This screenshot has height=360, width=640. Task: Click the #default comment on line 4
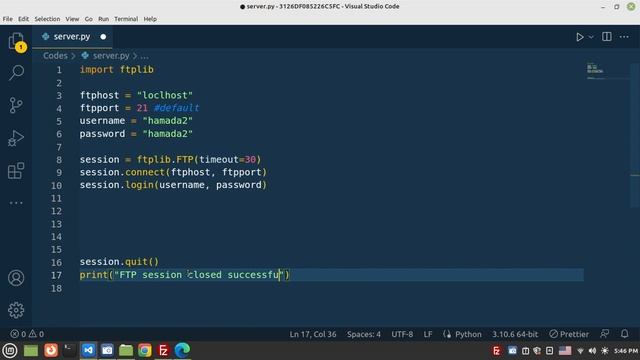tap(176, 108)
